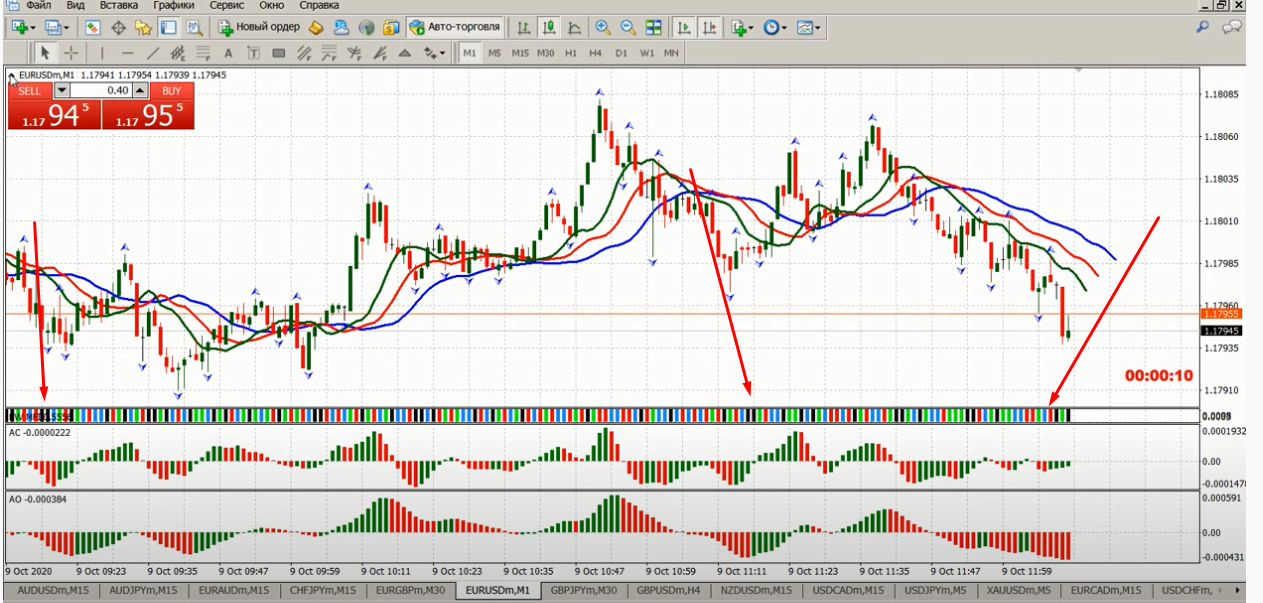Switch to the NZDUSDm,M15 chart tab
1263x603 pixels.
click(x=757, y=591)
